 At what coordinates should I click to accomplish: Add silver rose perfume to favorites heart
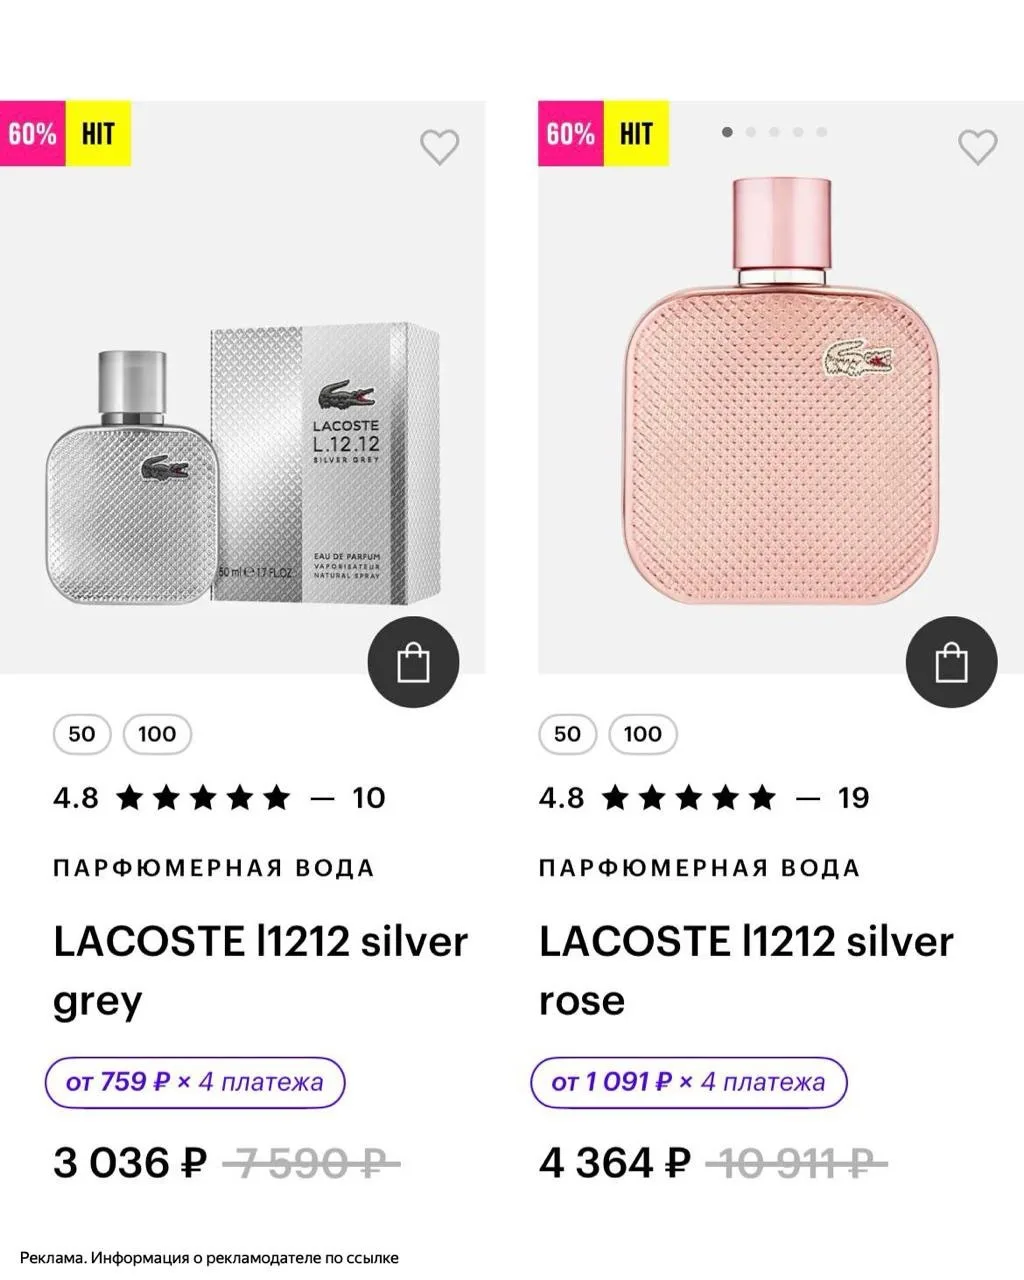(978, 147)
